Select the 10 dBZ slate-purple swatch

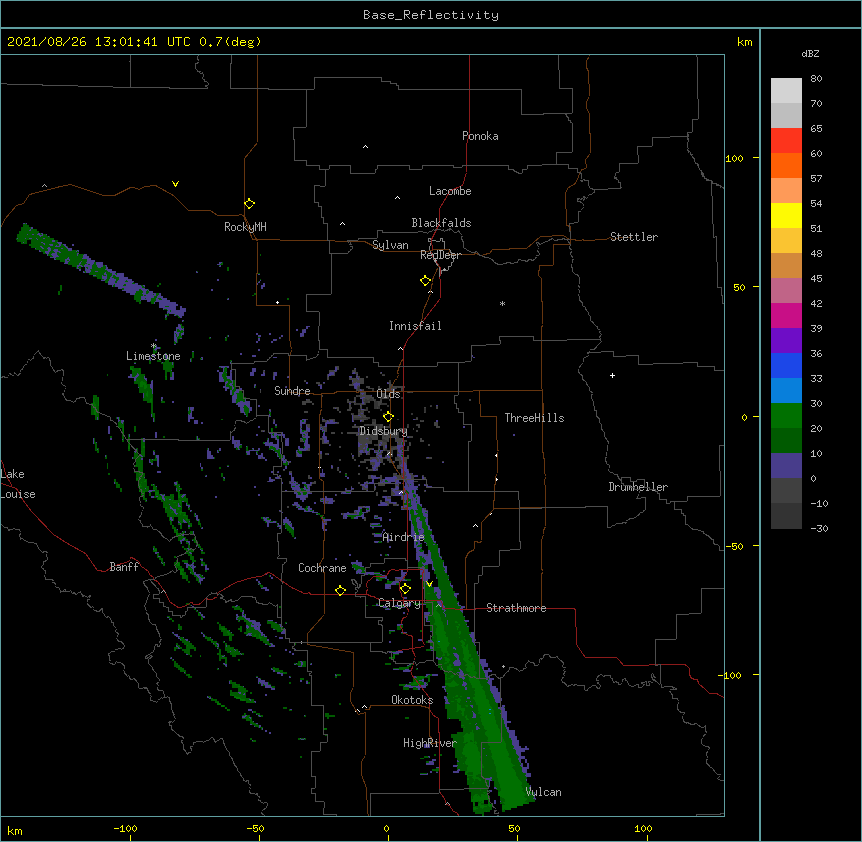tap(786, 466)
